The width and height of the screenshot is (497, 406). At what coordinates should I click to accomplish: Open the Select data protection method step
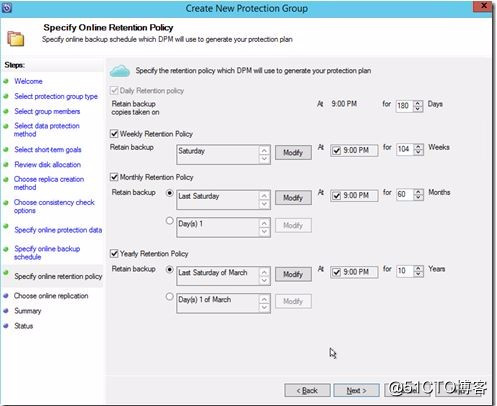click(47, 130)
